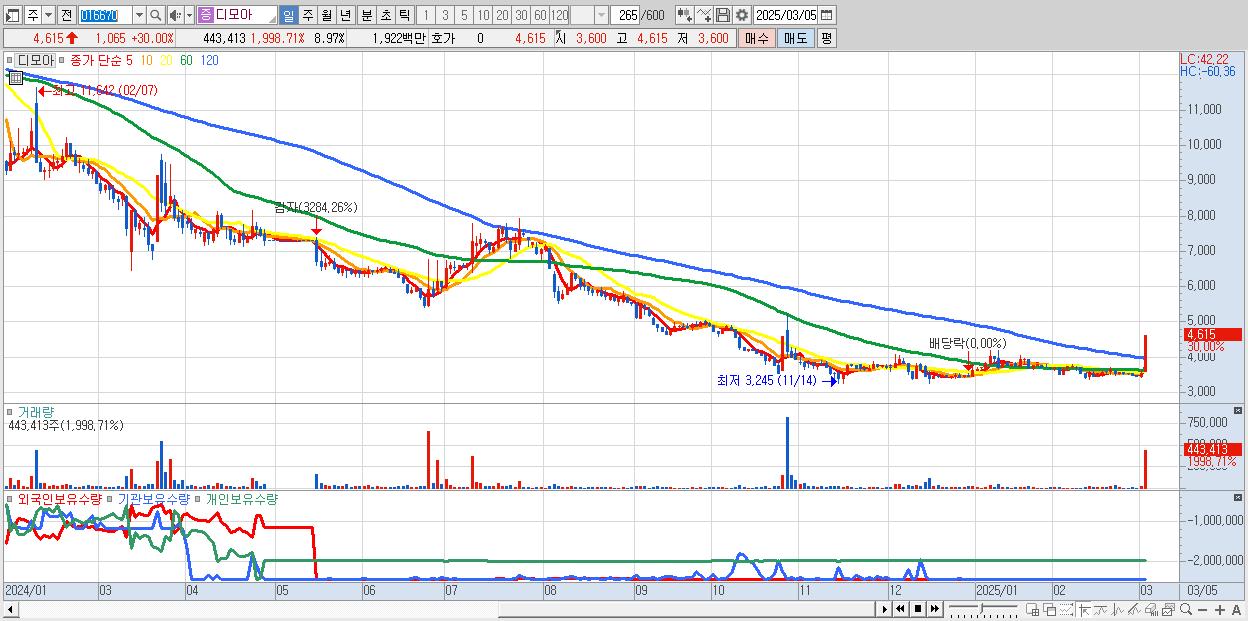The width and height of the screenshot is (1248, 621).
Task: Select the 3 interval button
Action: pyautogui.click(x=445, y=15)
